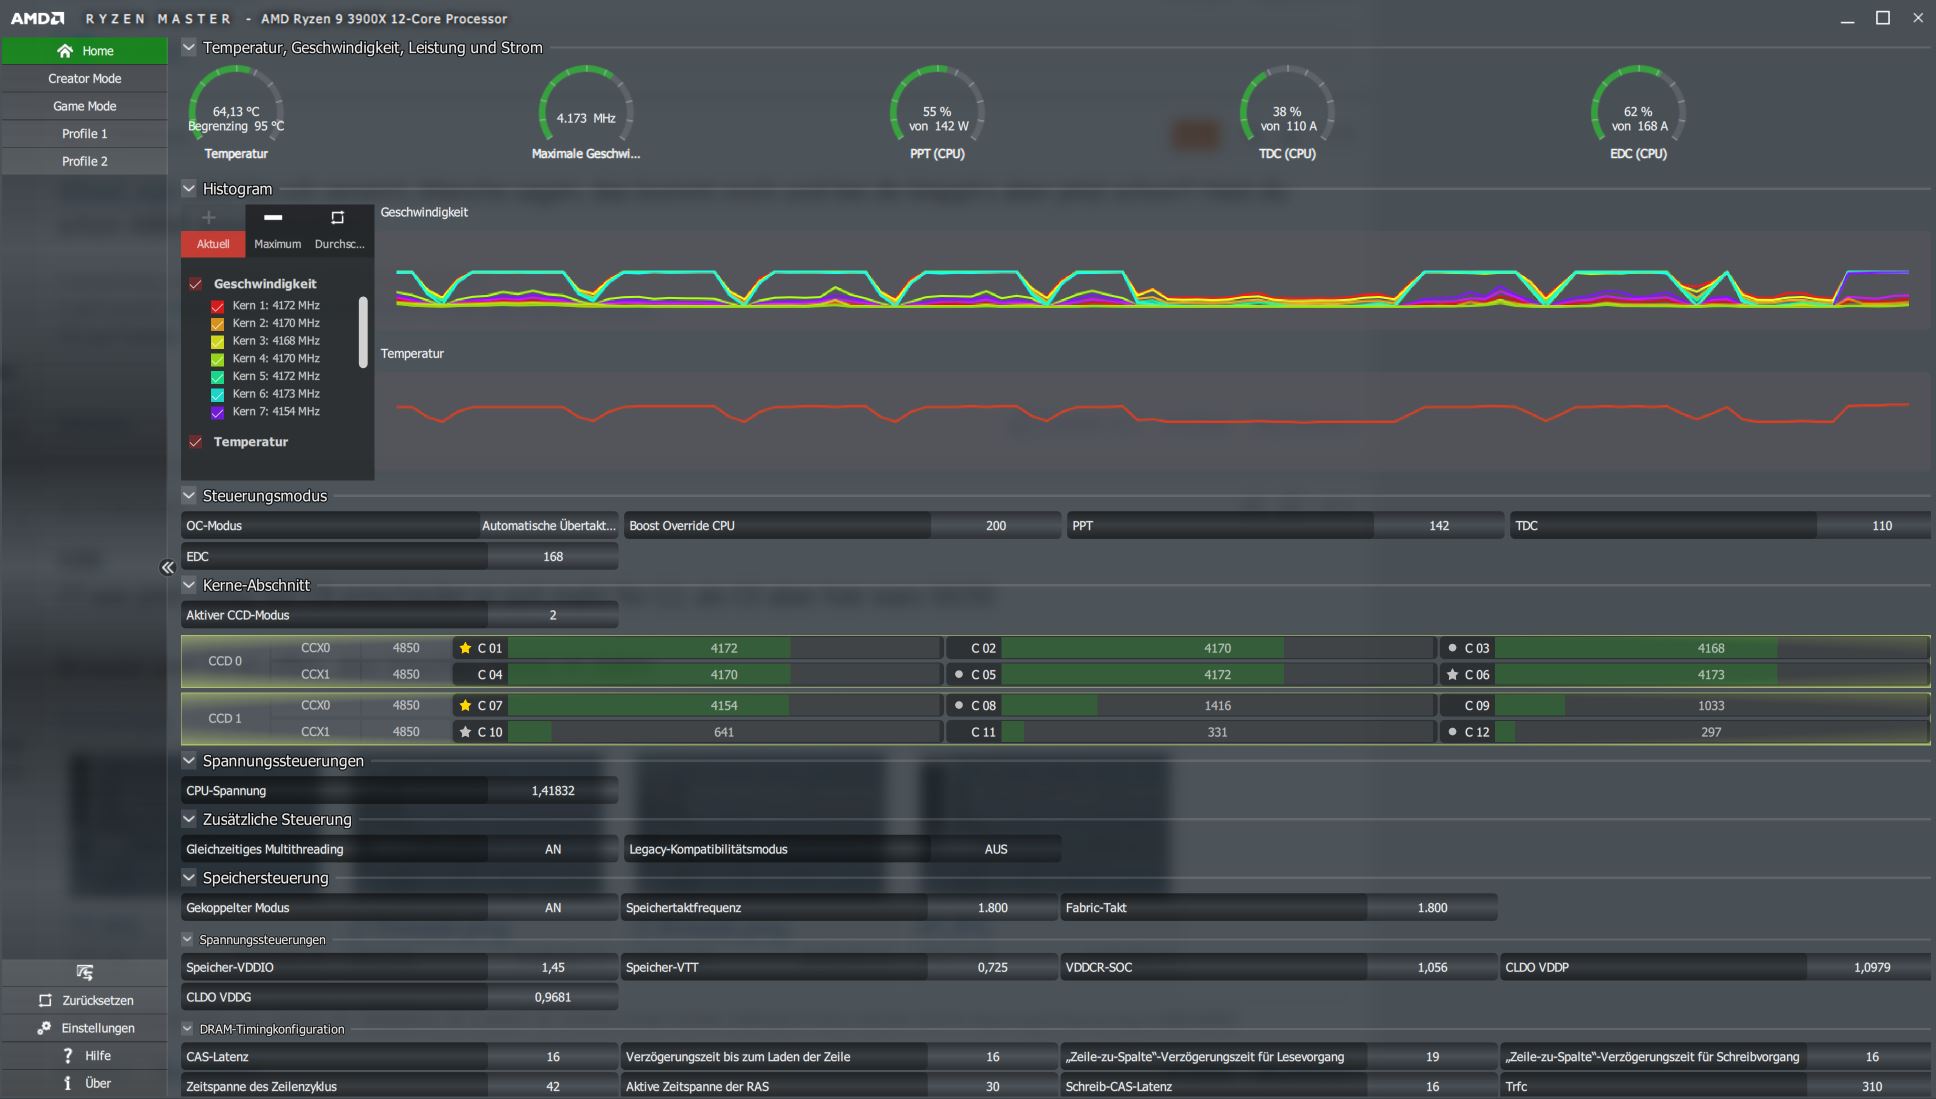Select the Maximum histogram view button
Image resolution: width=1936 pixels, height=1099 pixels.
pyautogui.click(x=277, y=243)
